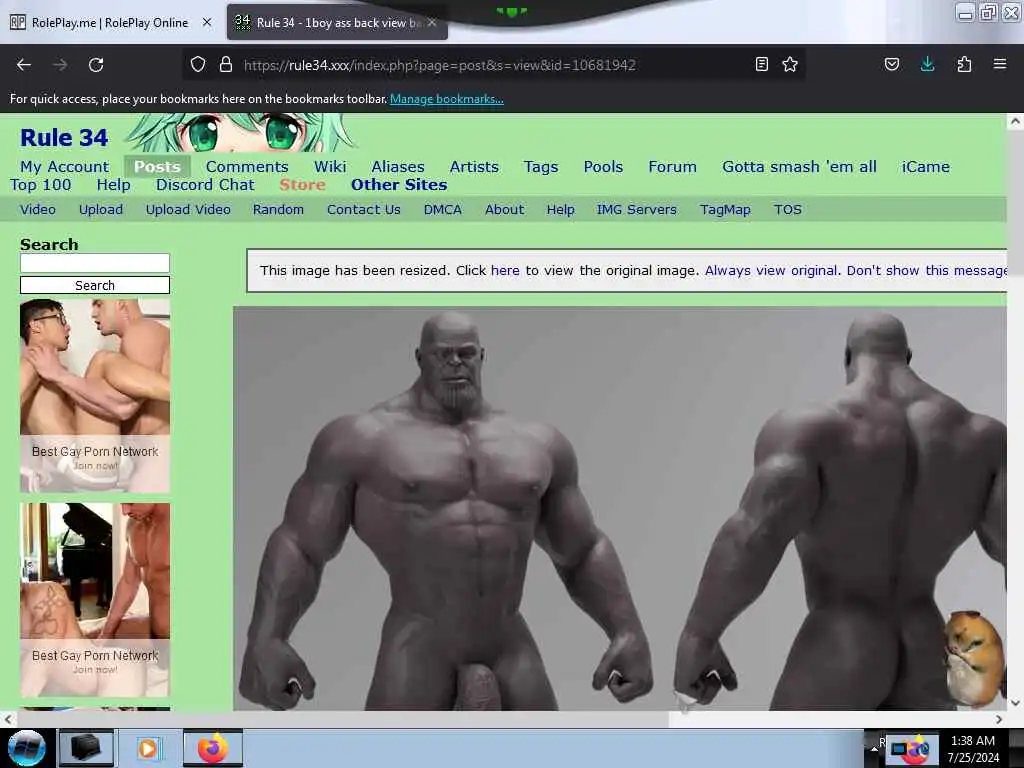This screenshot has height=768, width=1024.
Task: Open the Discord Chat link
Action: click(x=205, y=185)
